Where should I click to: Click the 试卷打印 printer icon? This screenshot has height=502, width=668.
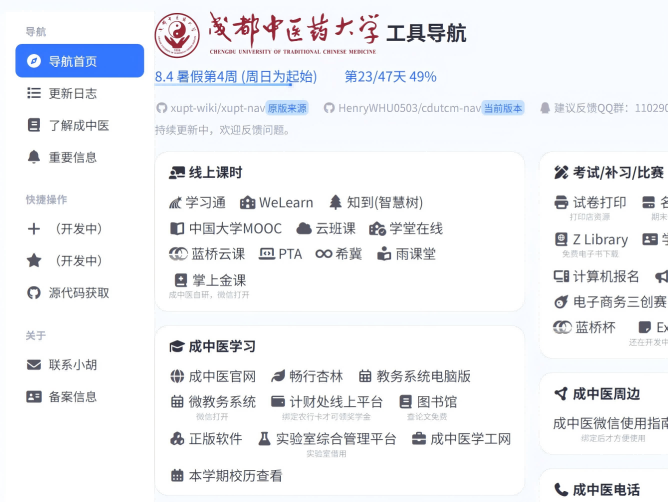[x=561, y=202]
